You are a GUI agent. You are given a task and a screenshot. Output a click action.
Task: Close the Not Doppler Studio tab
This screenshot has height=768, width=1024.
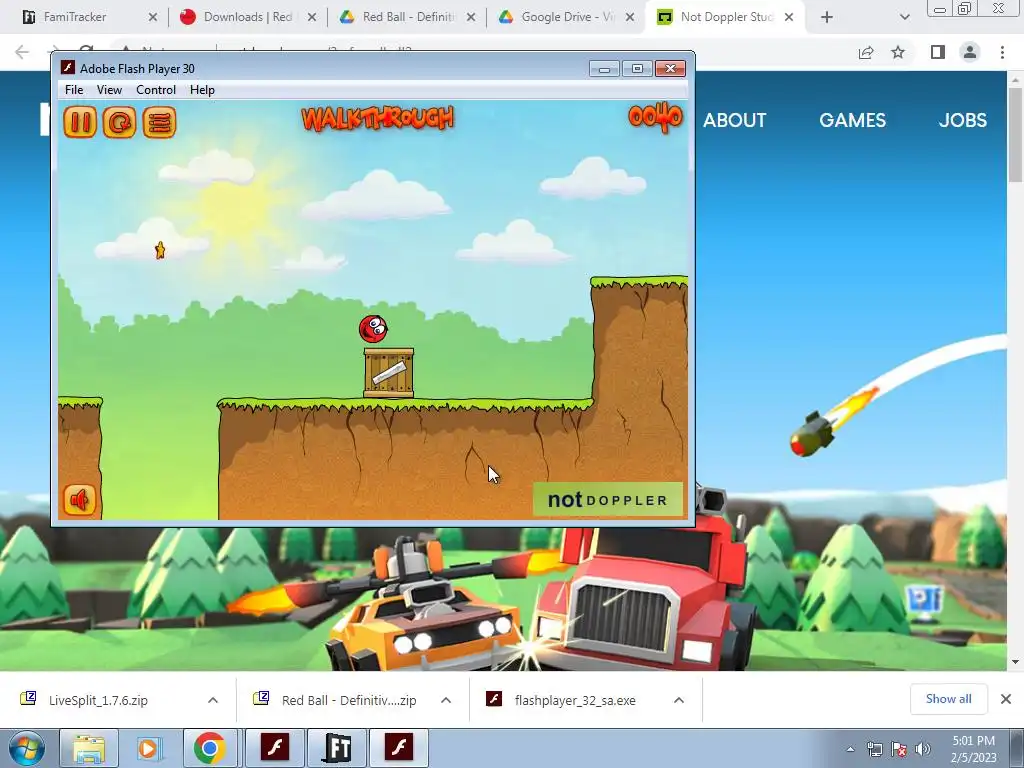[x=789, y=17]
